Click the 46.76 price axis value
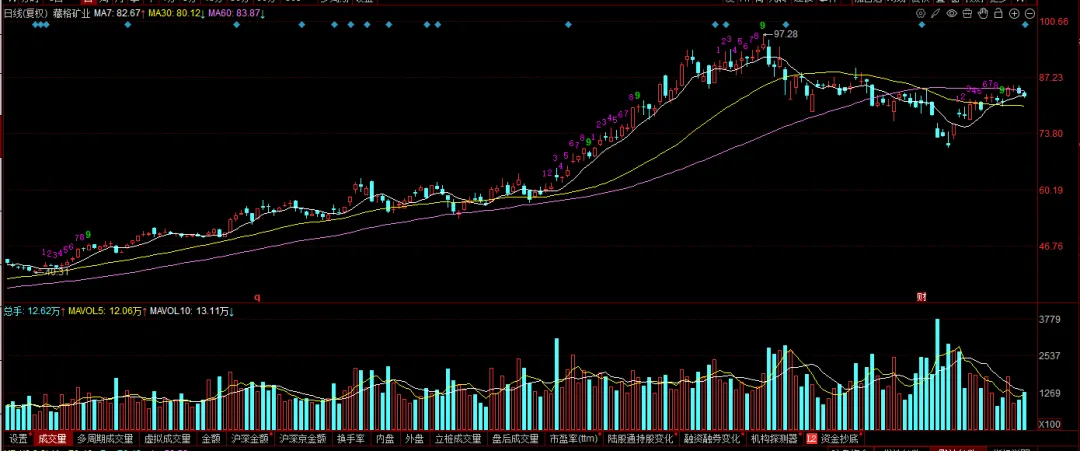Viewport: 1080px width, 451px height. 1053,246
